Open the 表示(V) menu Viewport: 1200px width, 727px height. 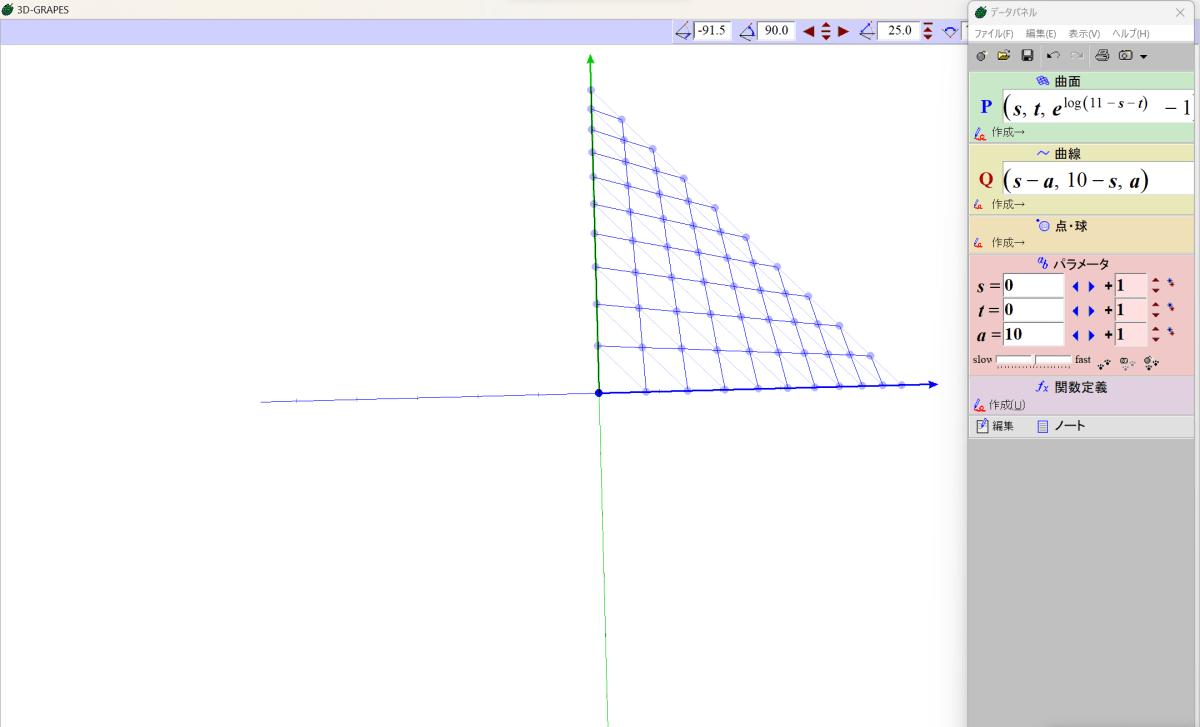pyautogui.click(x=1084, y=34)
